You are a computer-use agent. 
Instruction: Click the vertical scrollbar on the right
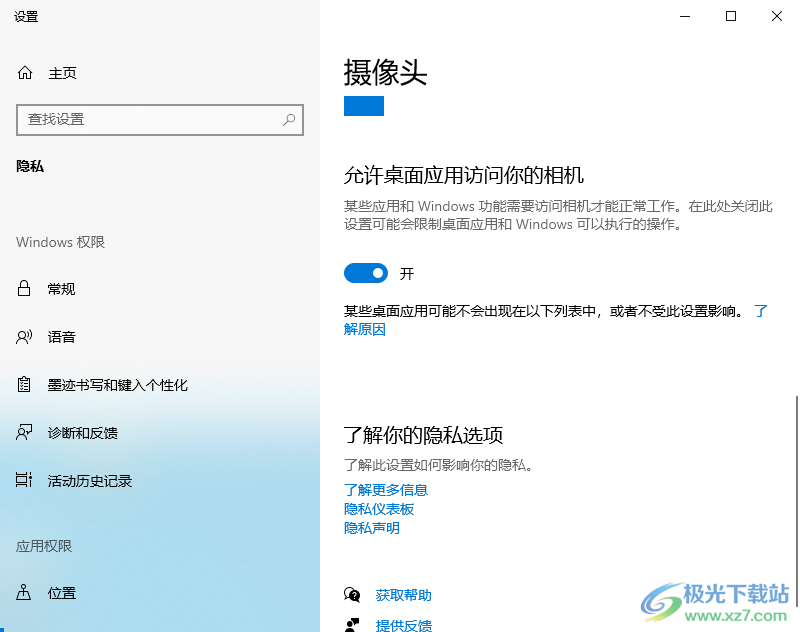796,500
